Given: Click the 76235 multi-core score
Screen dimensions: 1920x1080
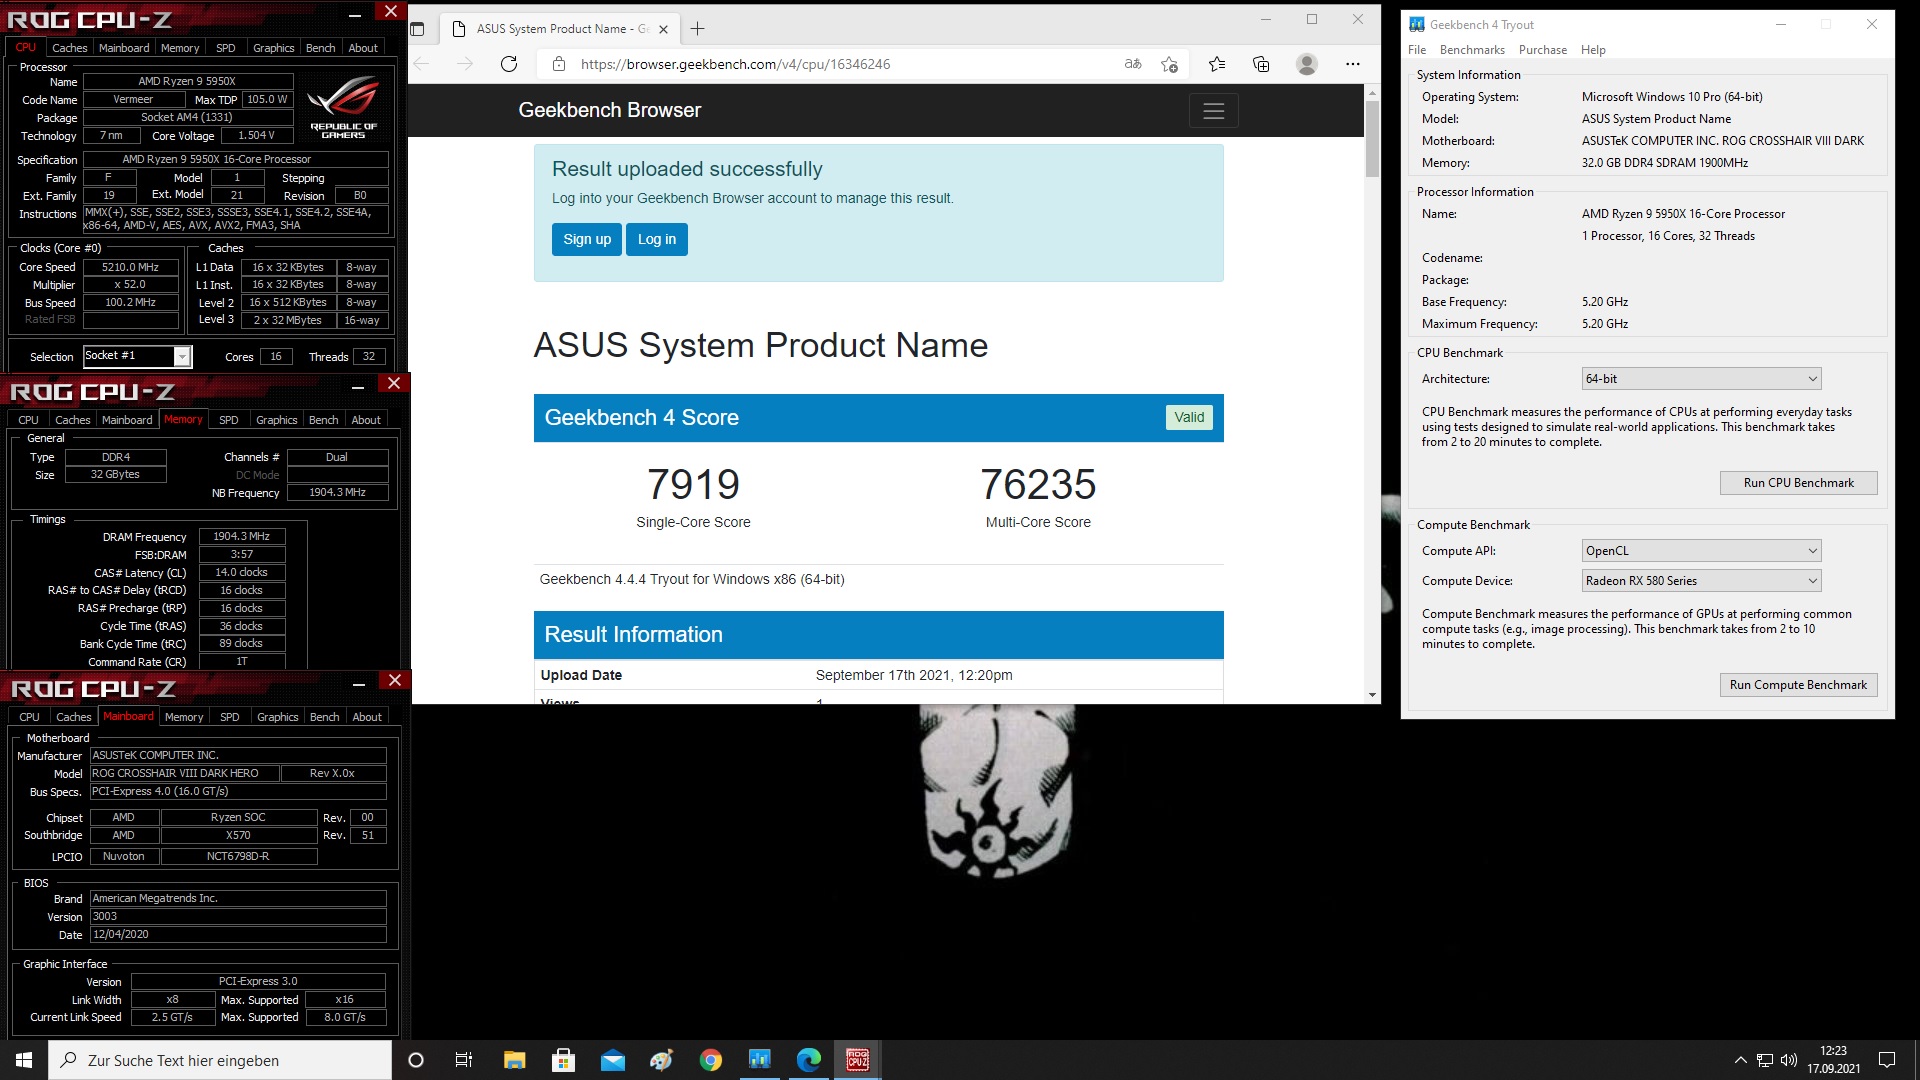Looking at the screenshot, I should (1038, 485).
